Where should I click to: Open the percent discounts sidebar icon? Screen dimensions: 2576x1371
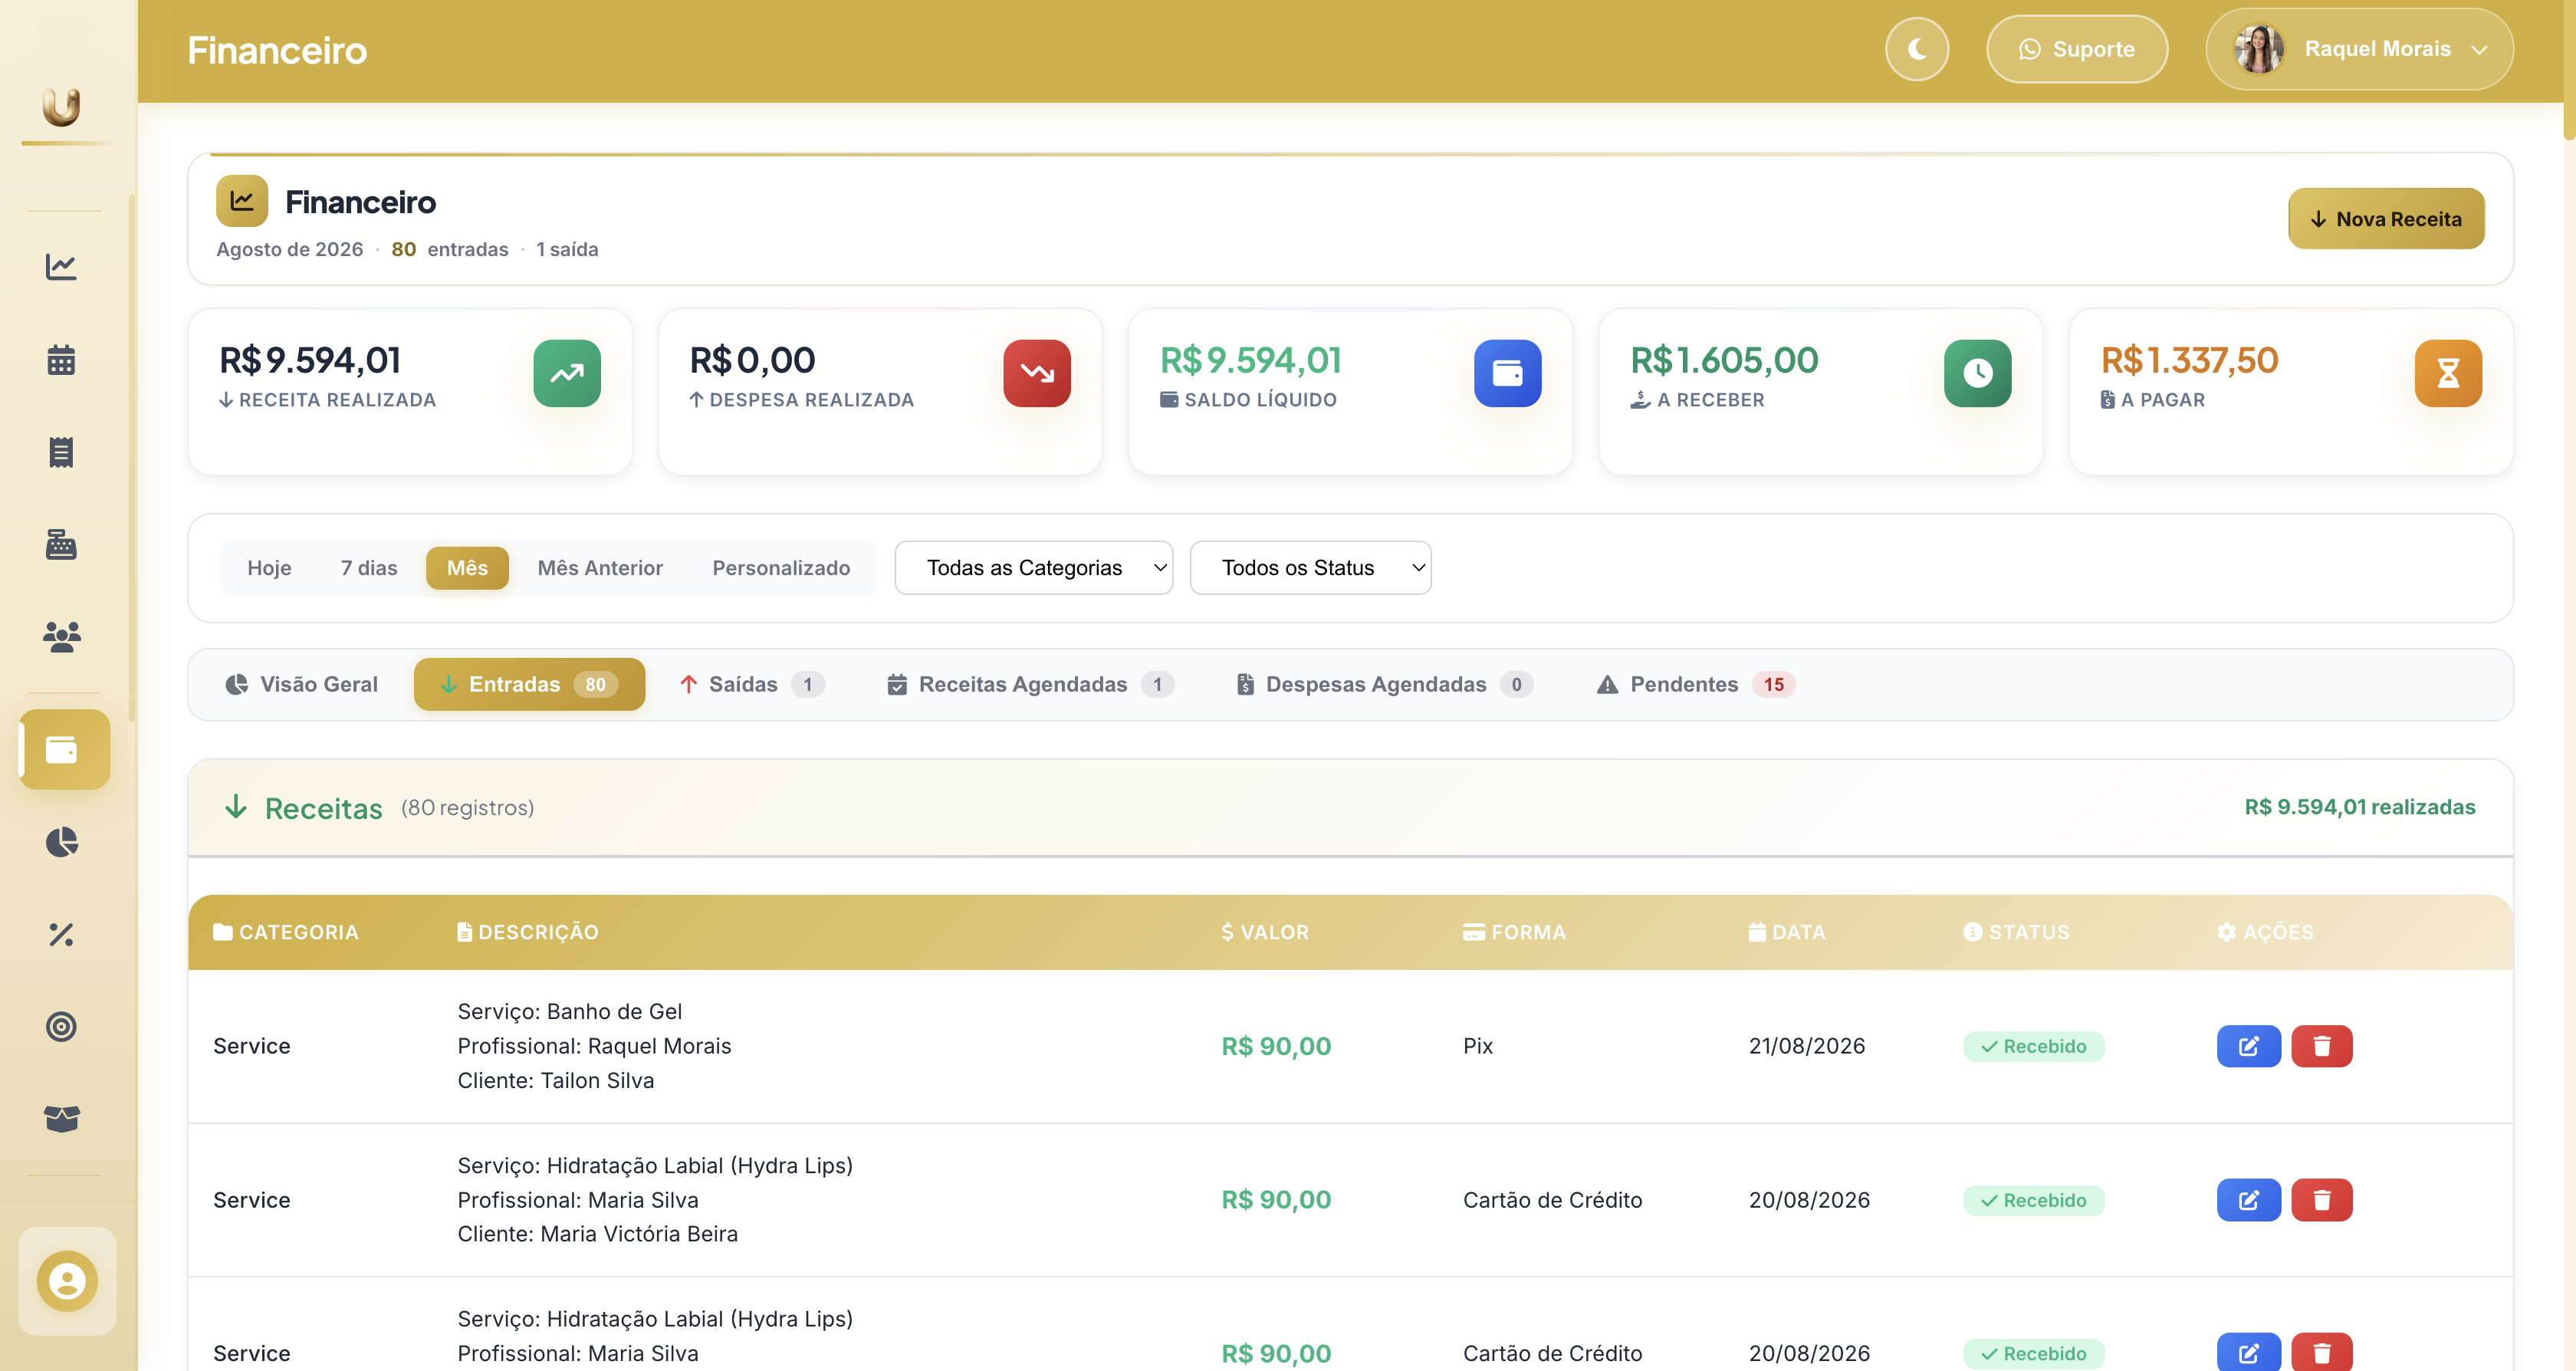point(61,934)
